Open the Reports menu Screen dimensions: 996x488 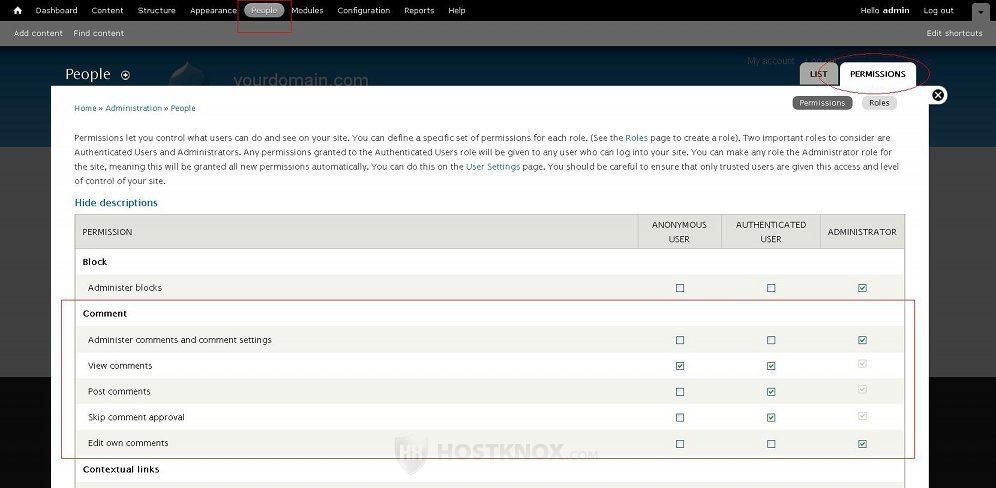pyautogui.click(x=419, y=10)
